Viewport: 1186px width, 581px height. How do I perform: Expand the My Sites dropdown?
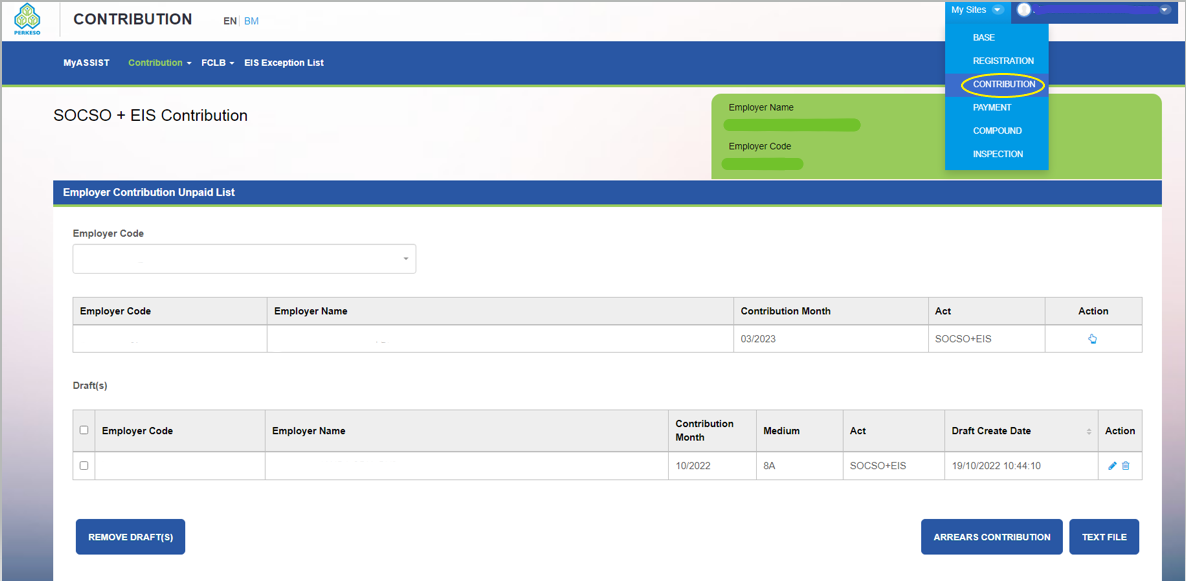pos(977,10)
